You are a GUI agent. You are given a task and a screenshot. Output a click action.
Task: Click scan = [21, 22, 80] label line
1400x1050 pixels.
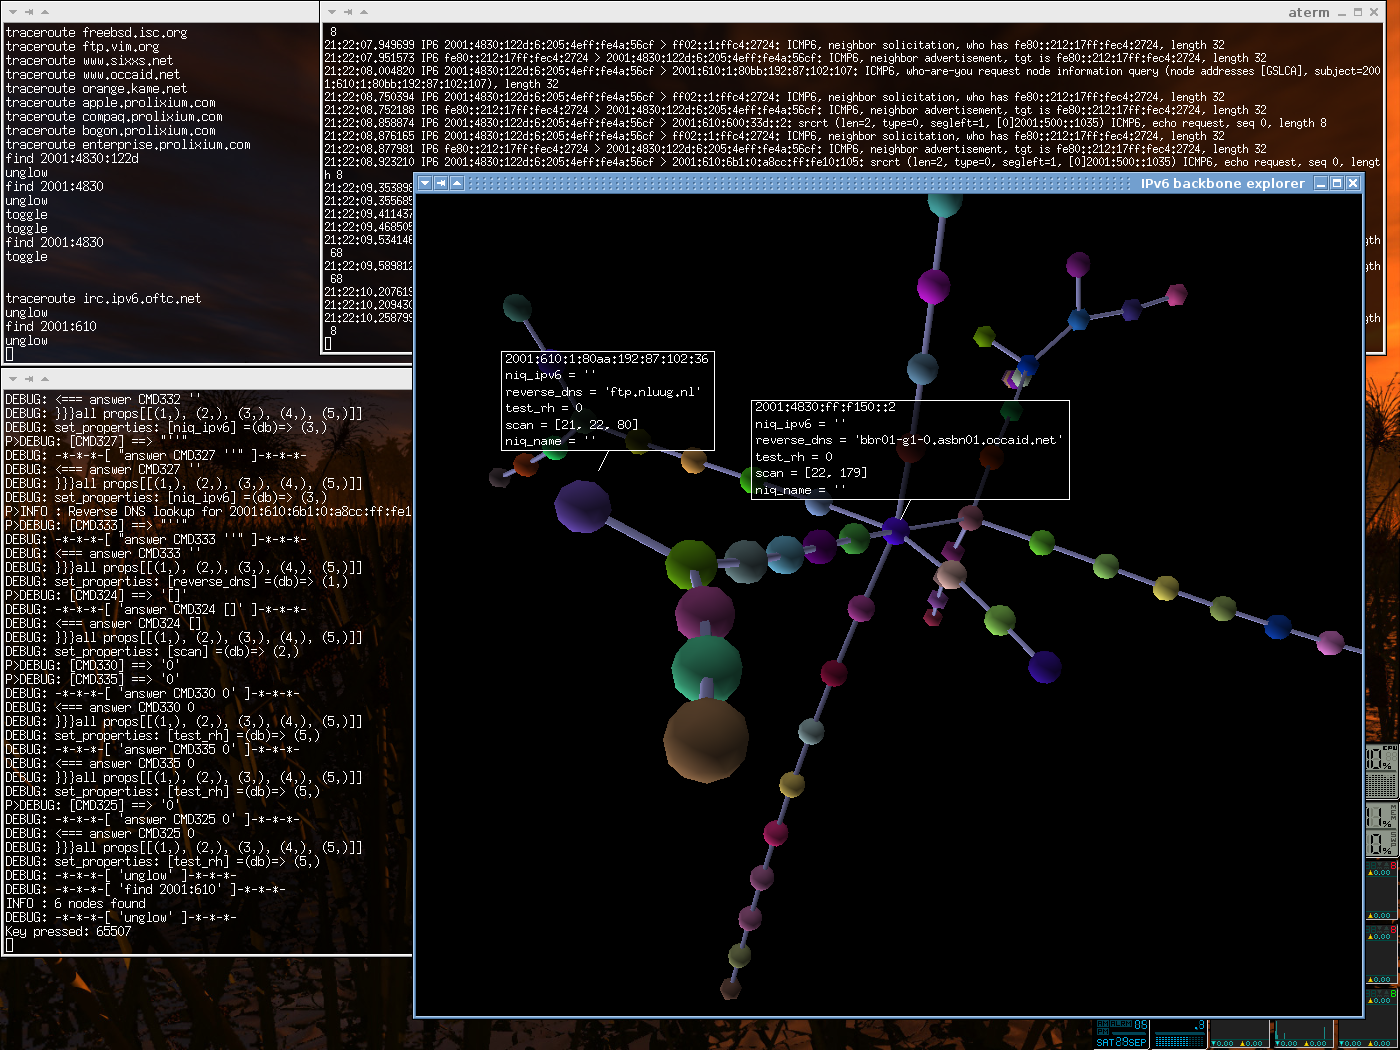coord(571,424)
